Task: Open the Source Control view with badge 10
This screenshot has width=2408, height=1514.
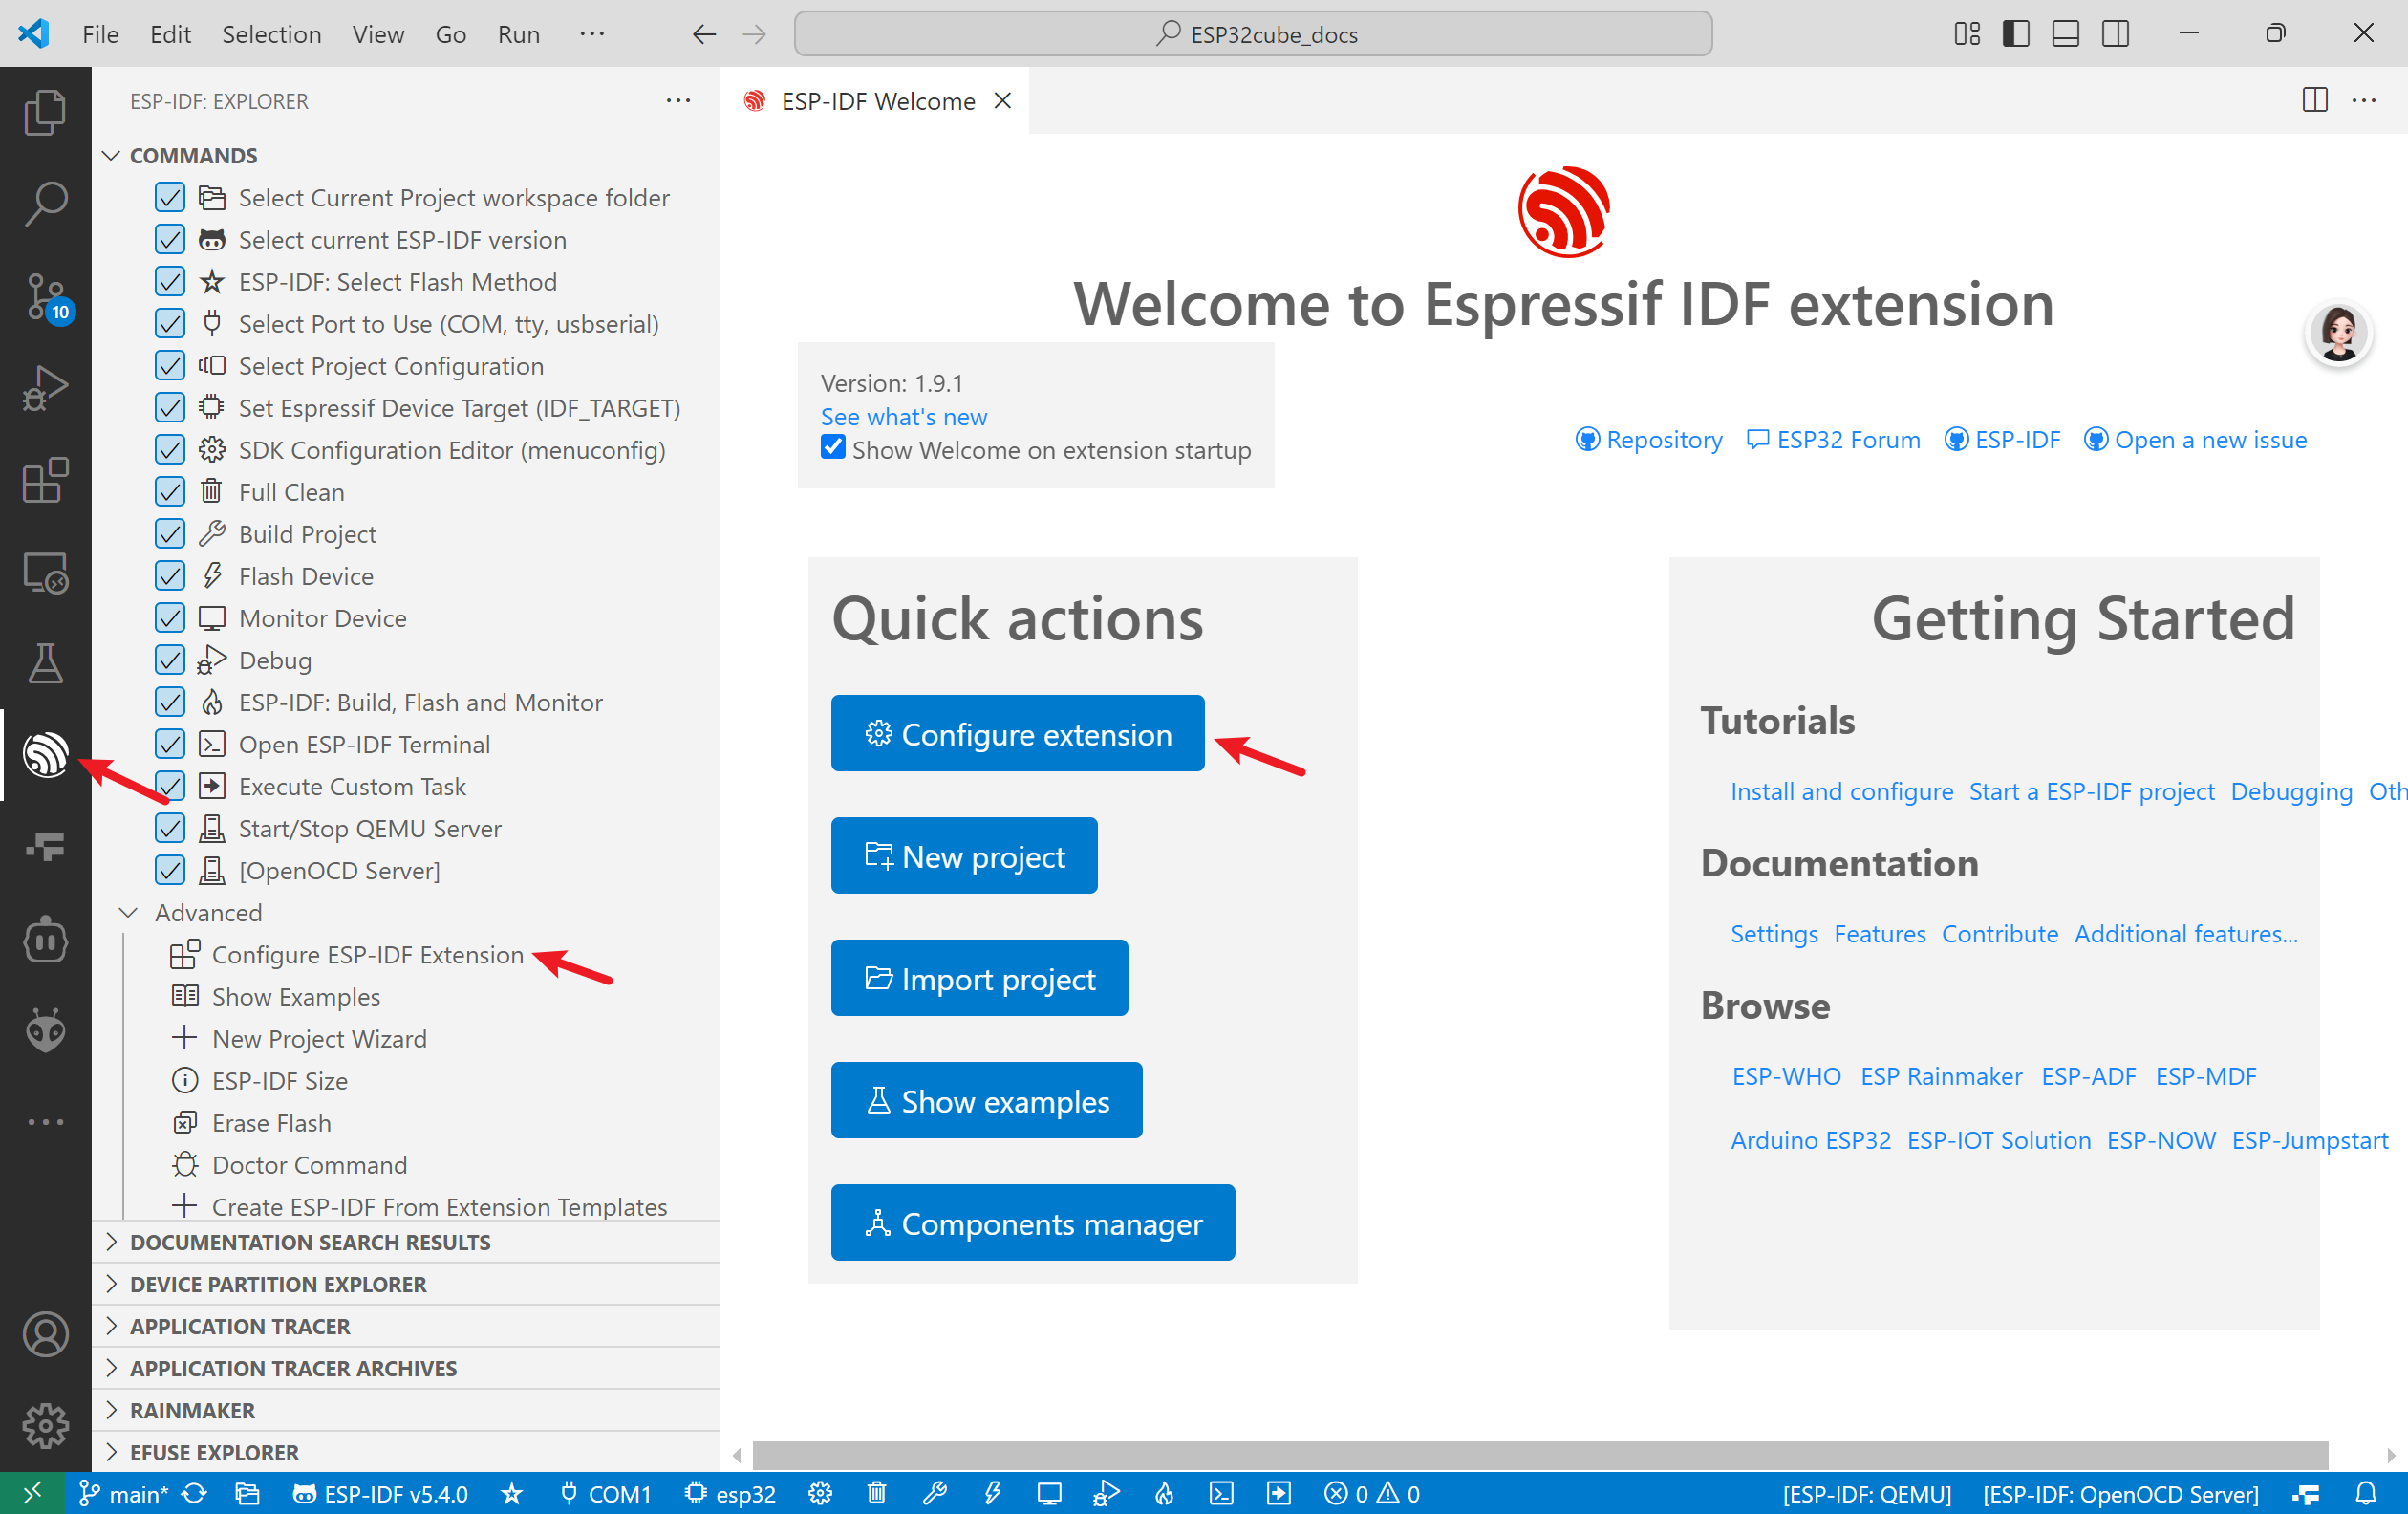Action: pyautogui.click(x=45, y=297)
